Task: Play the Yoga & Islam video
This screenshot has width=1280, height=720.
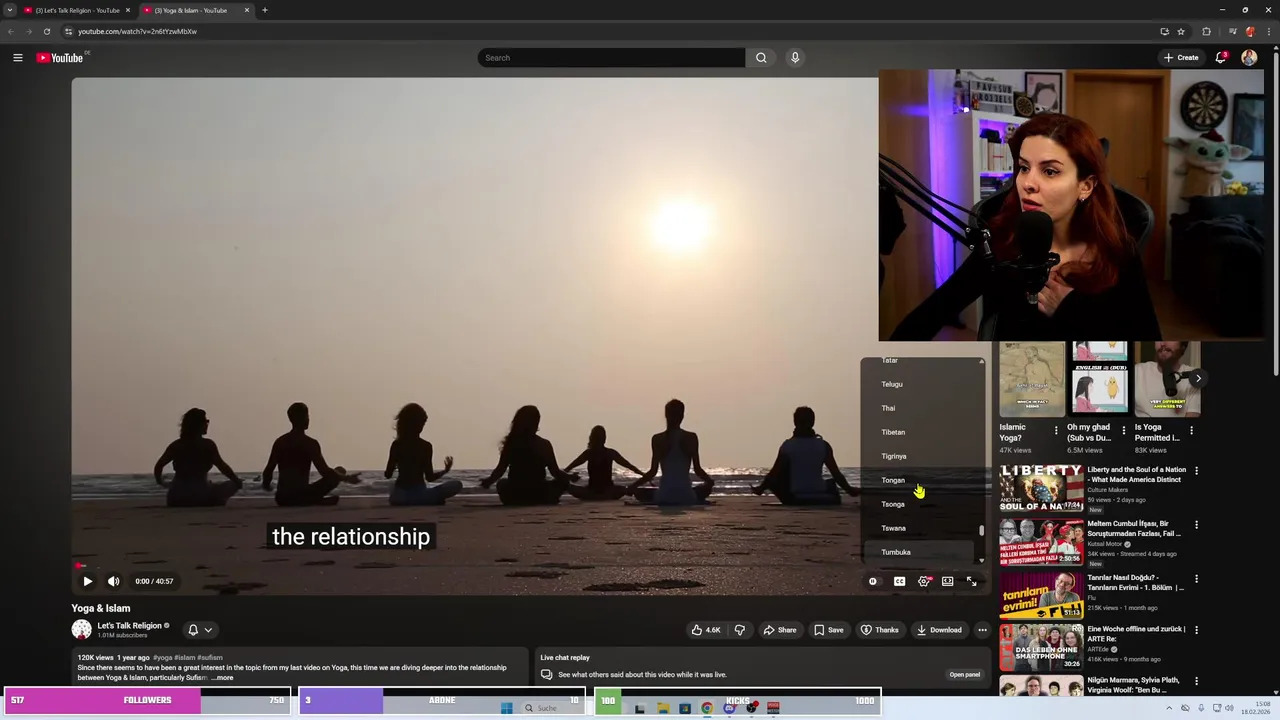Action: (x=87, y=581)
